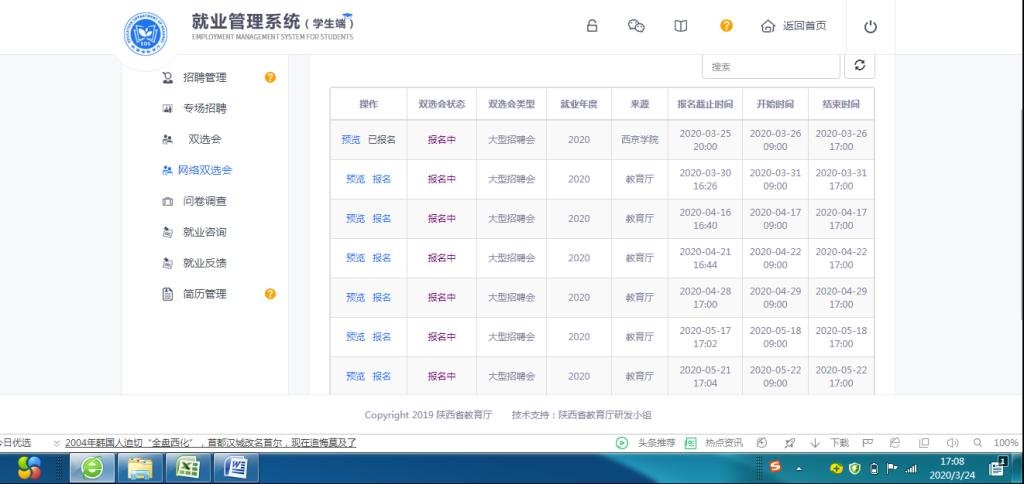Image resolution: width=1024 pixels, height=484 pixels.
Task: Click the 搜索 search input field
Action: pyautogui.click(x=770, y=66)
